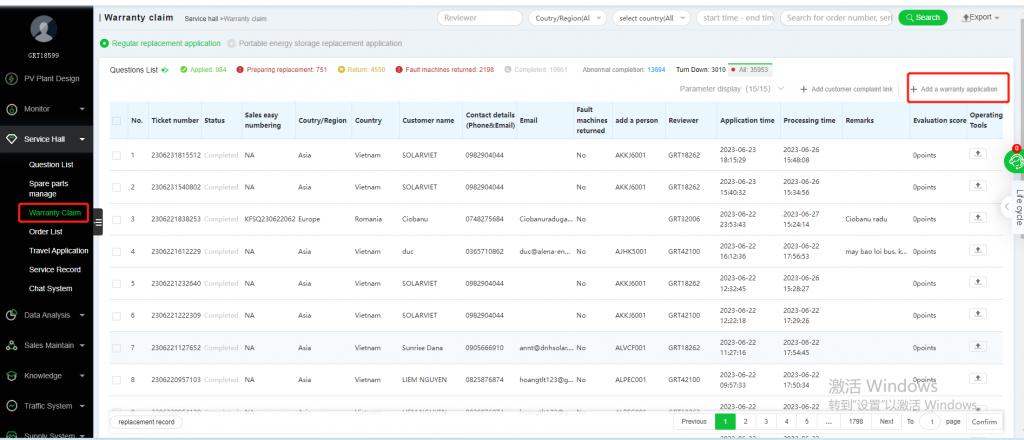Open the Coutry/Region filter dropdown
Image resolution: width=1024 pixels, height=440 pixels.
568,18
